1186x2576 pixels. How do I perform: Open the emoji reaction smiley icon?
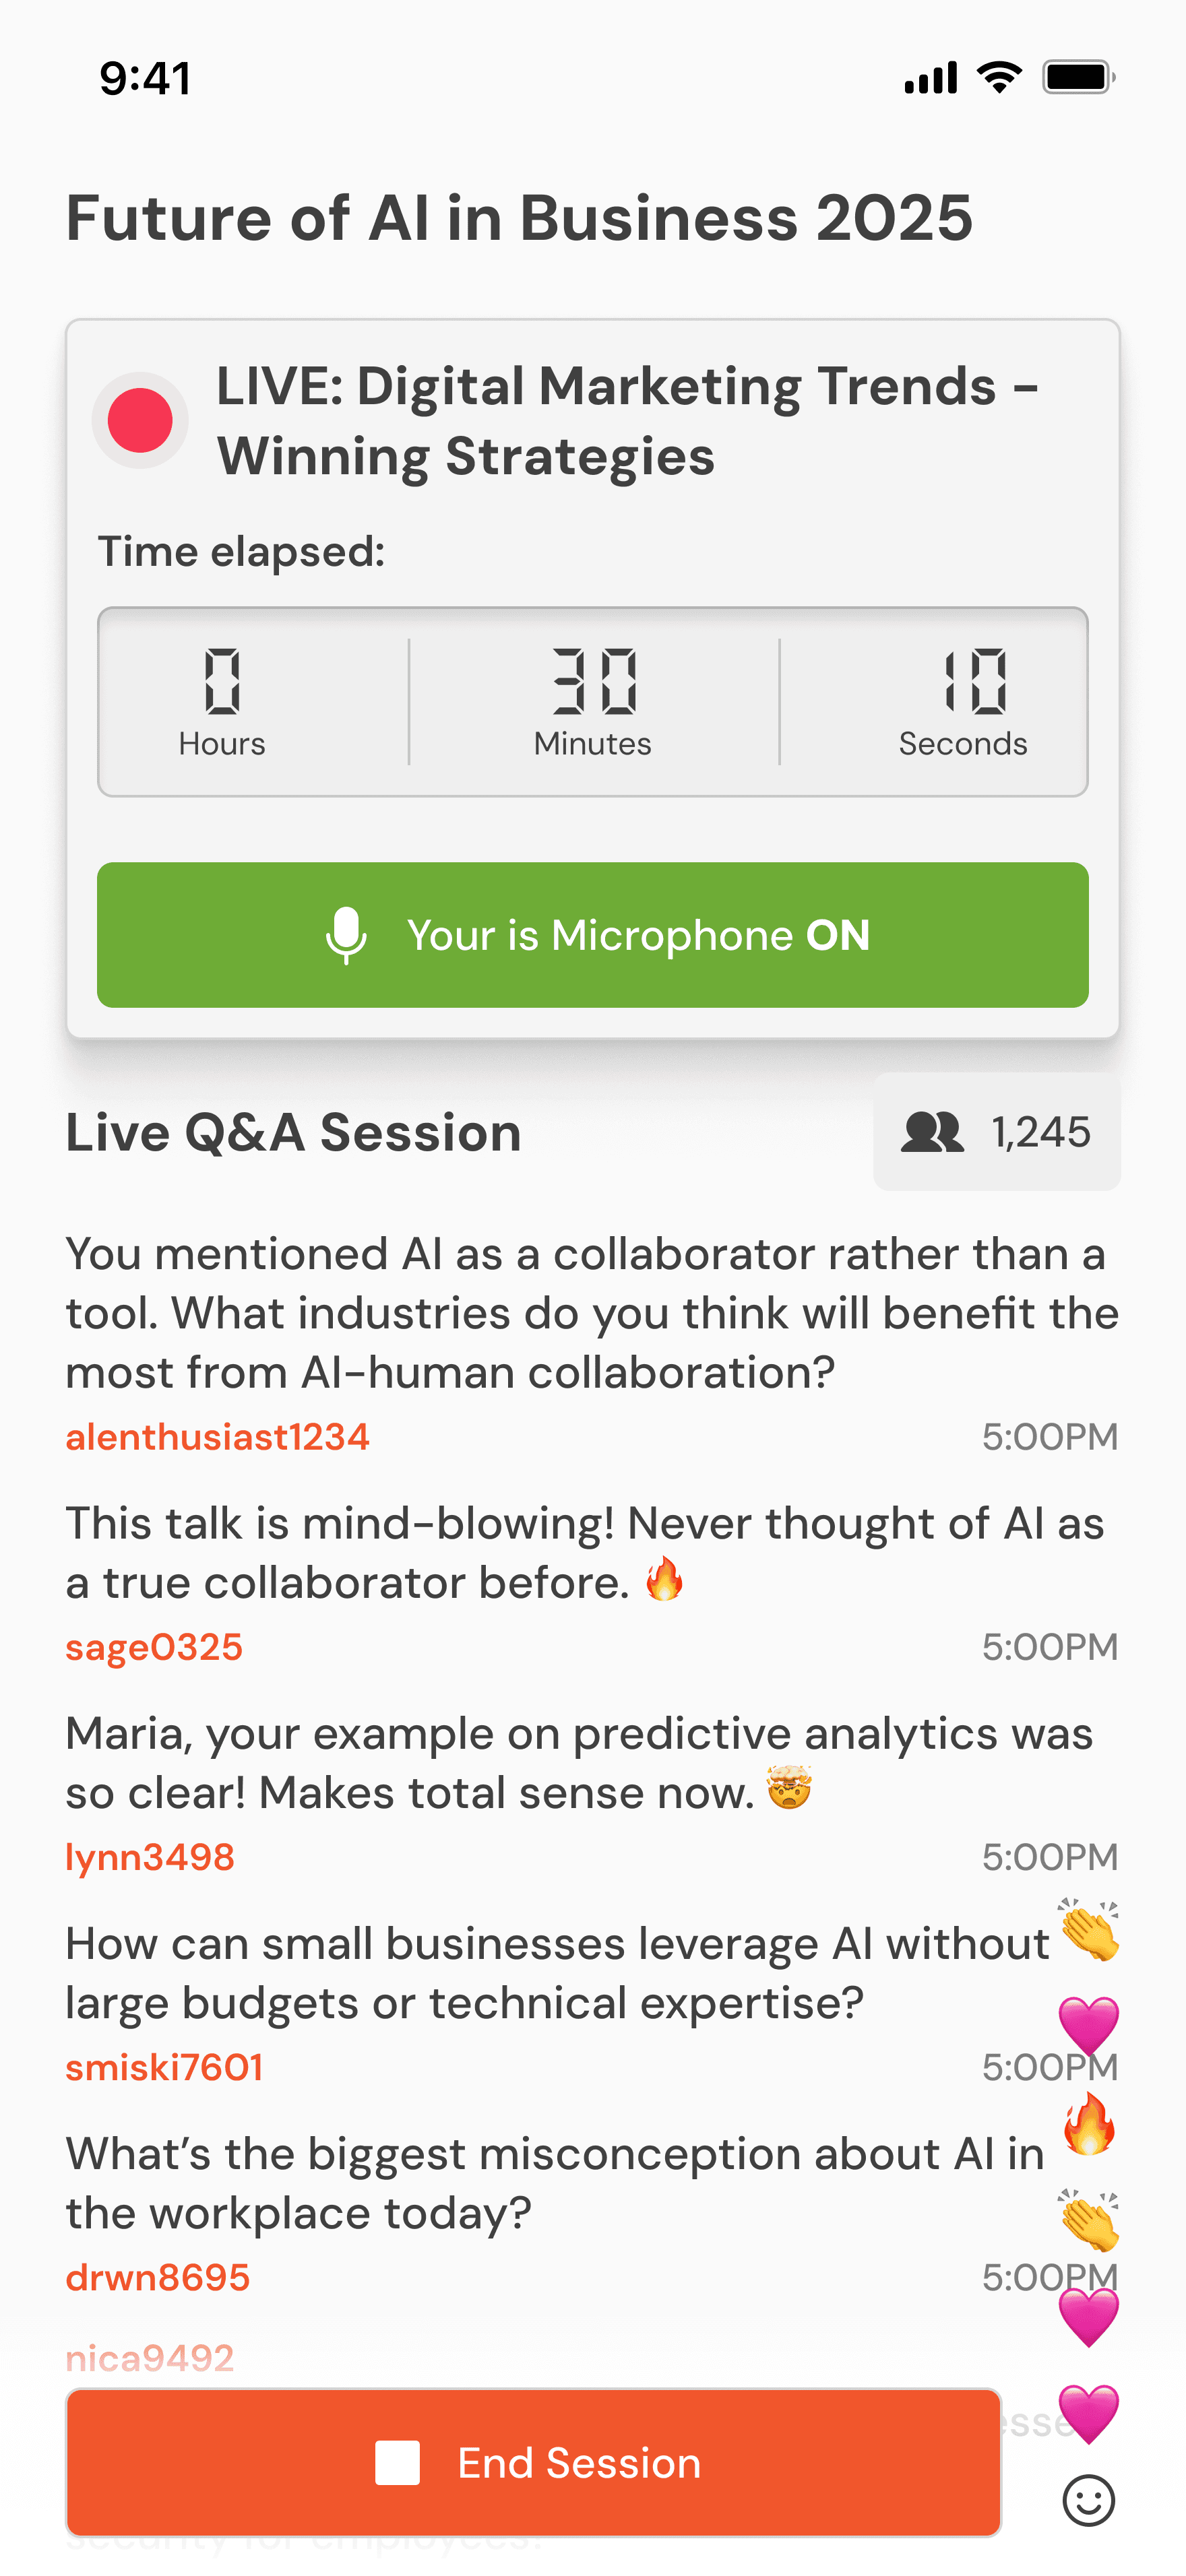1088,2501
